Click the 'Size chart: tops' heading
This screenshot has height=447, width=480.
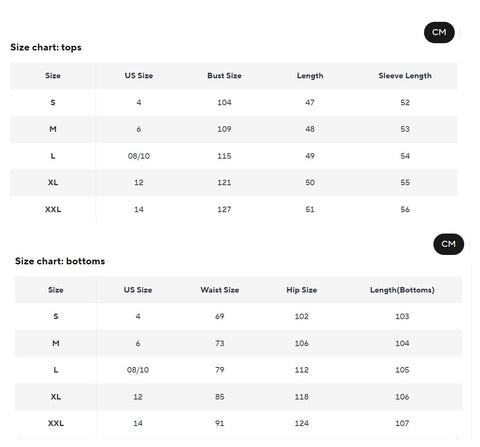tap(46, 47)
